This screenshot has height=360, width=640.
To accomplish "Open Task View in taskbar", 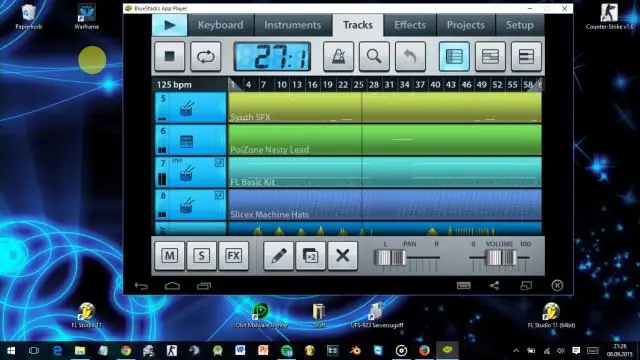I will click(x=34, y=351).
